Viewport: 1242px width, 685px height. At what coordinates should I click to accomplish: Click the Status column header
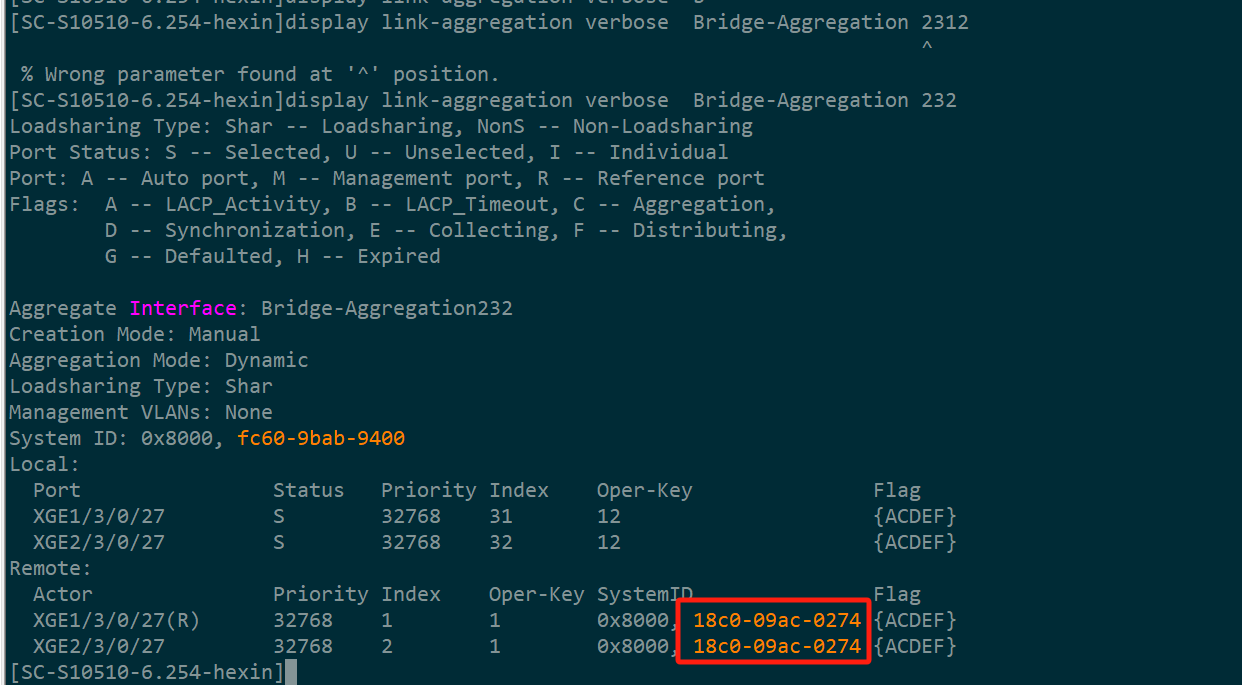tap(308, 490)
